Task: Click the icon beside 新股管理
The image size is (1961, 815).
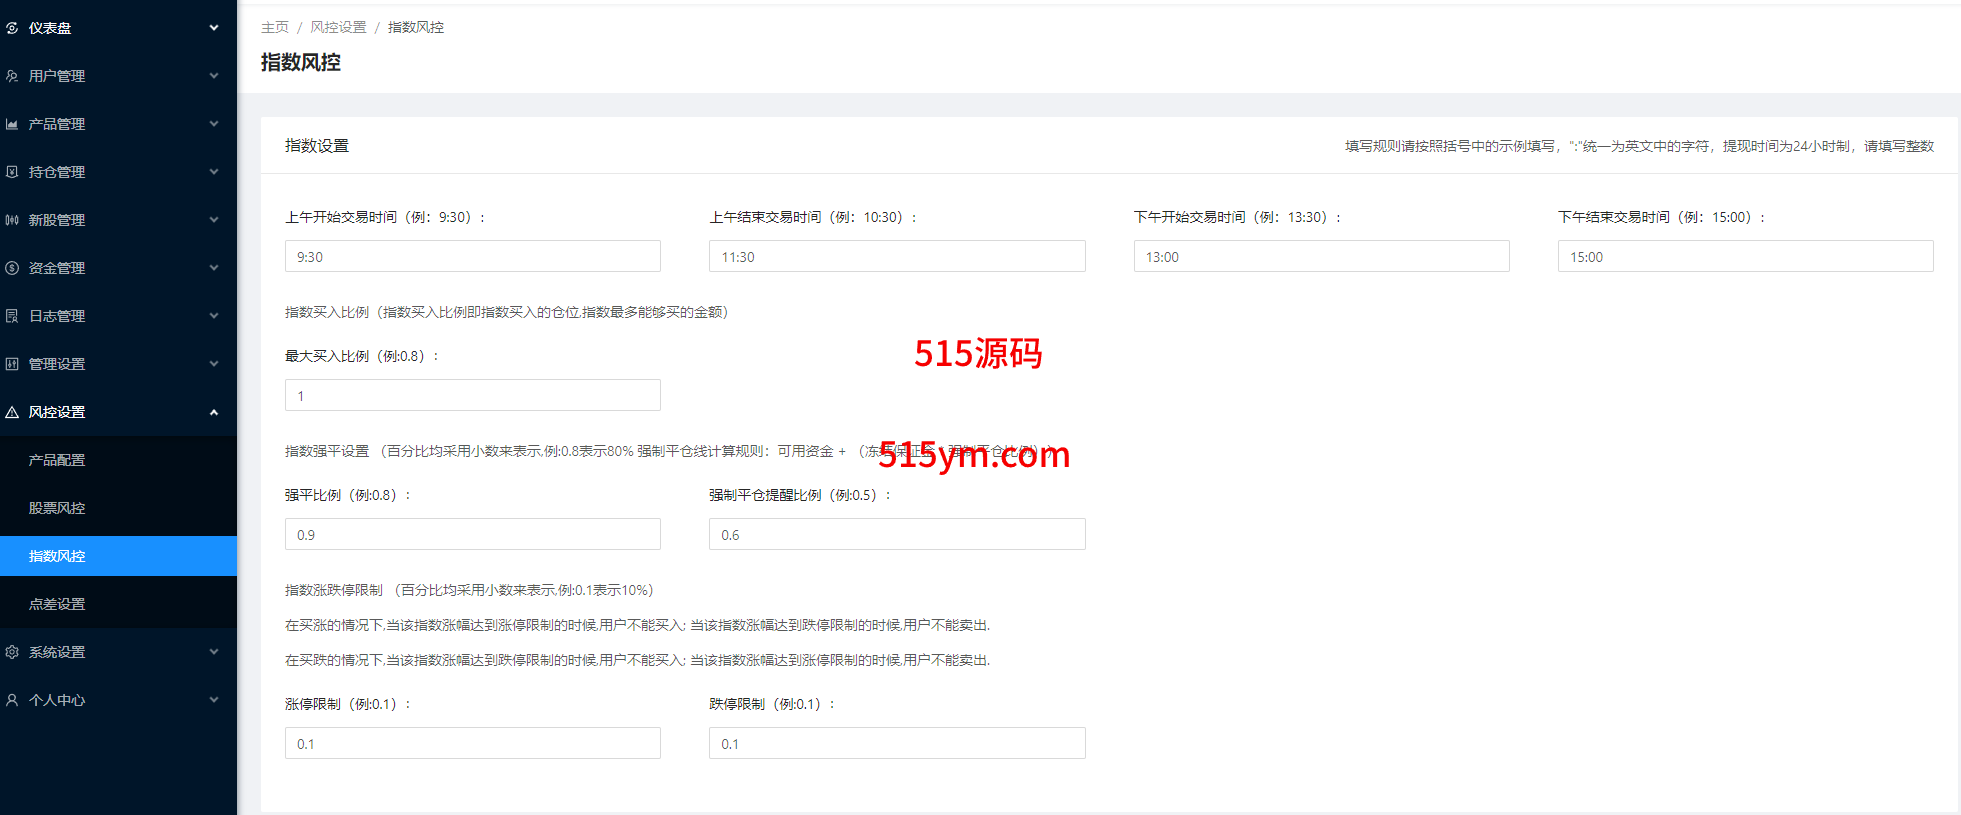Action: pos(12,220)
